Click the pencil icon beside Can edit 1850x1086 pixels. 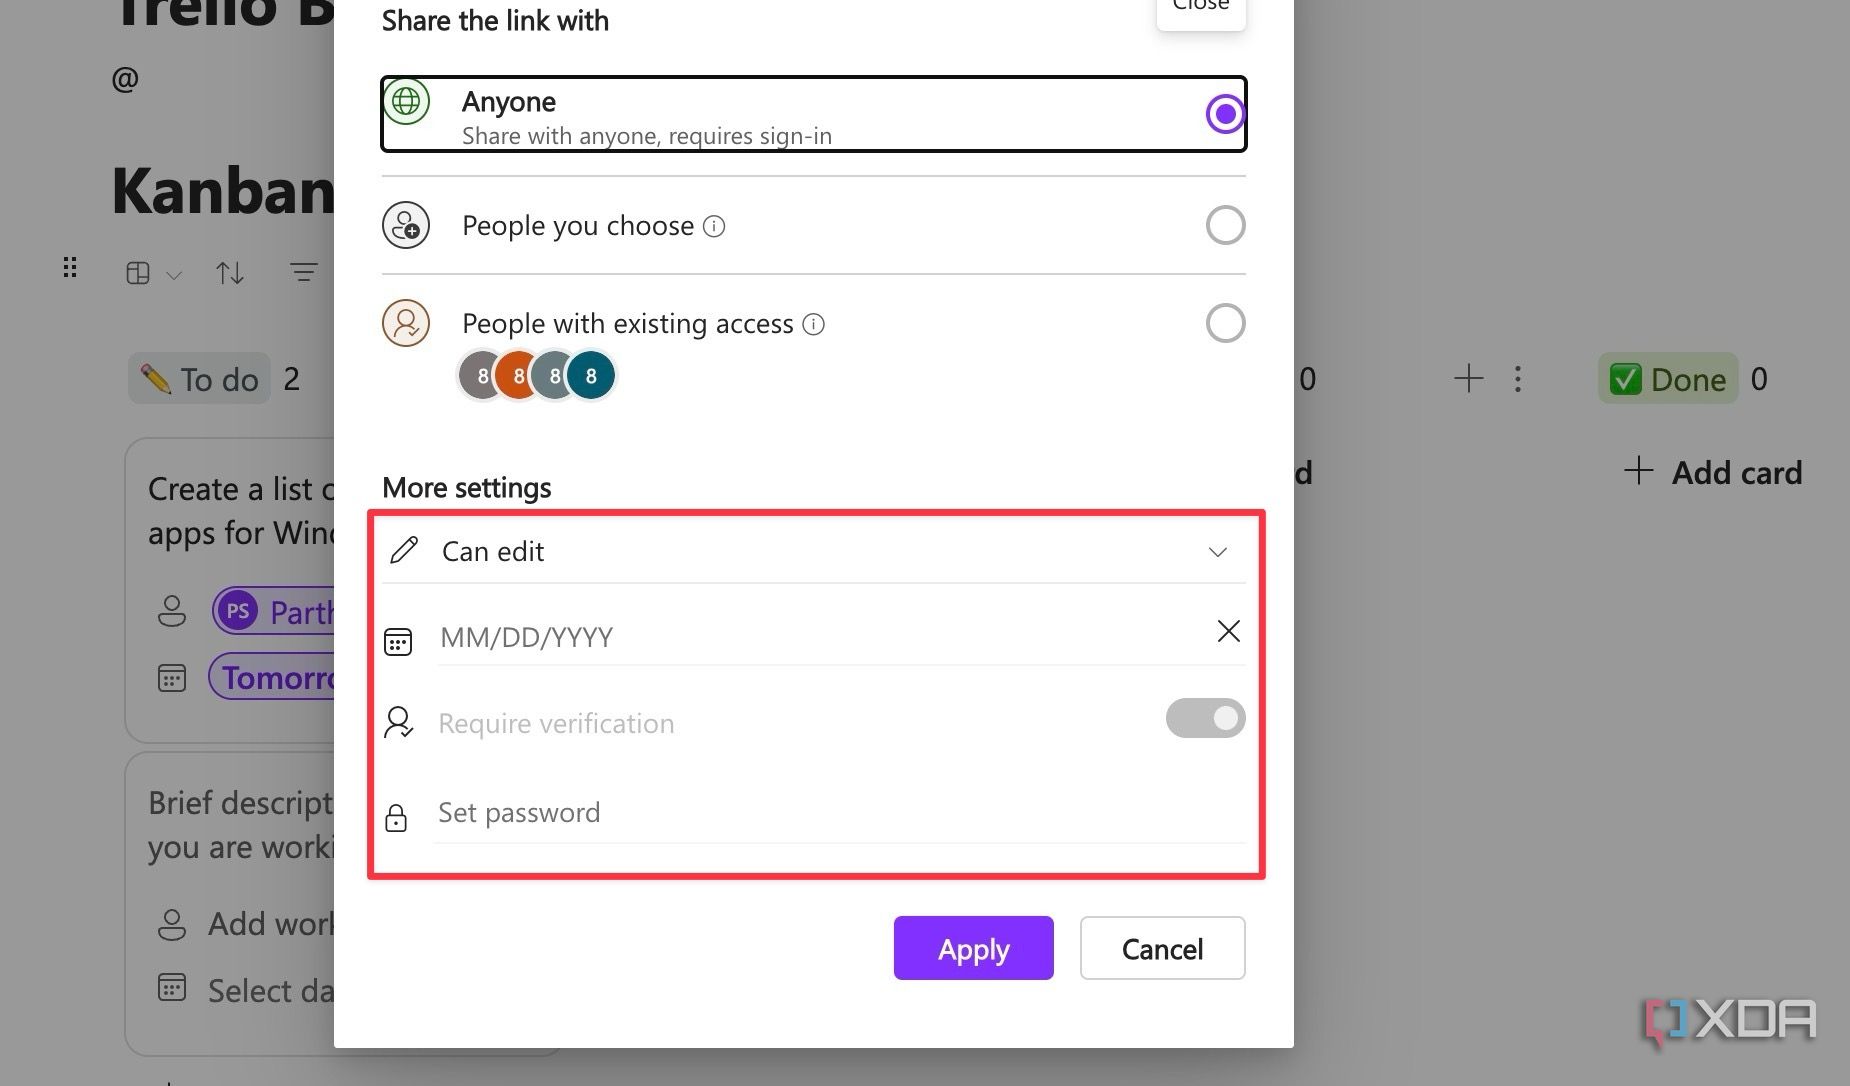click(x=403, y=550)
